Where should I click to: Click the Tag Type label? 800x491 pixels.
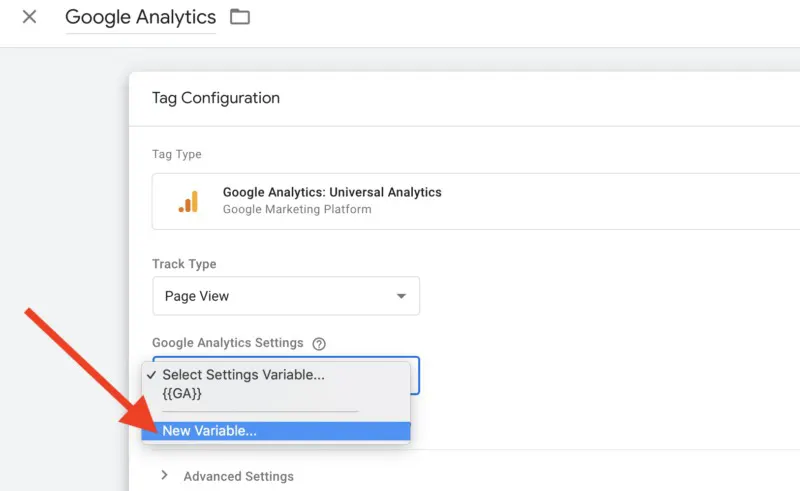(177, 154)
